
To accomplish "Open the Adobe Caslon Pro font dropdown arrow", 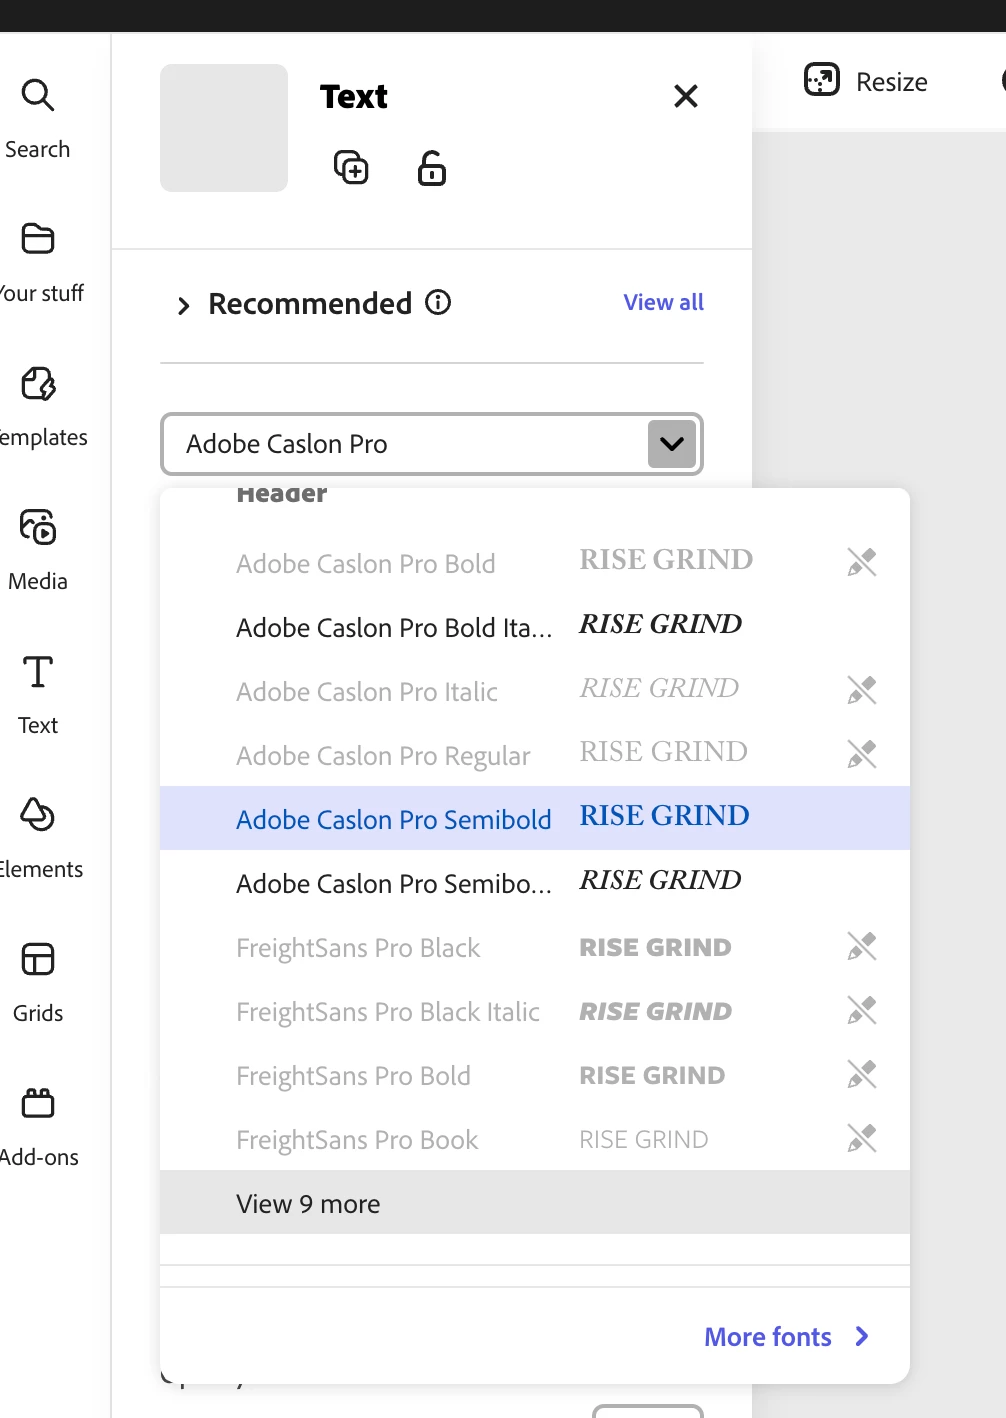I will 672,444.
